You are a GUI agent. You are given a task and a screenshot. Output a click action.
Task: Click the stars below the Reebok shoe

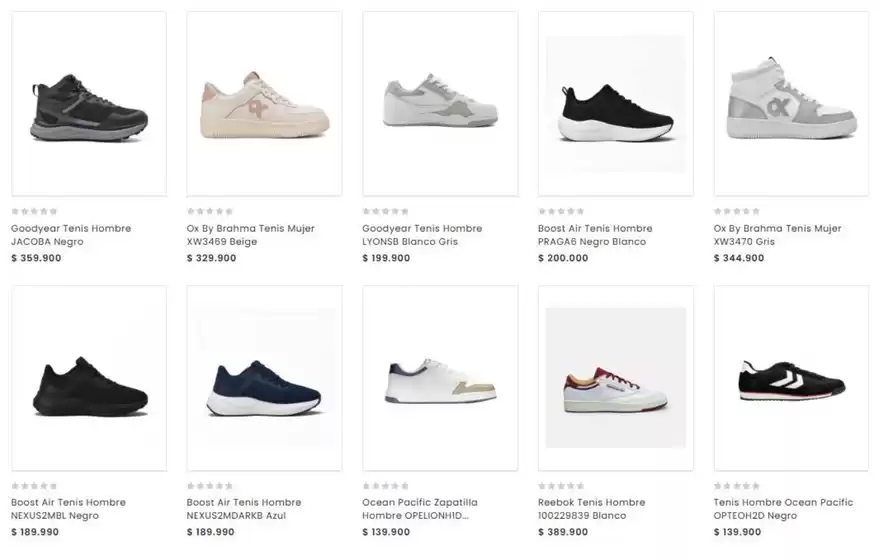(561, 486)
